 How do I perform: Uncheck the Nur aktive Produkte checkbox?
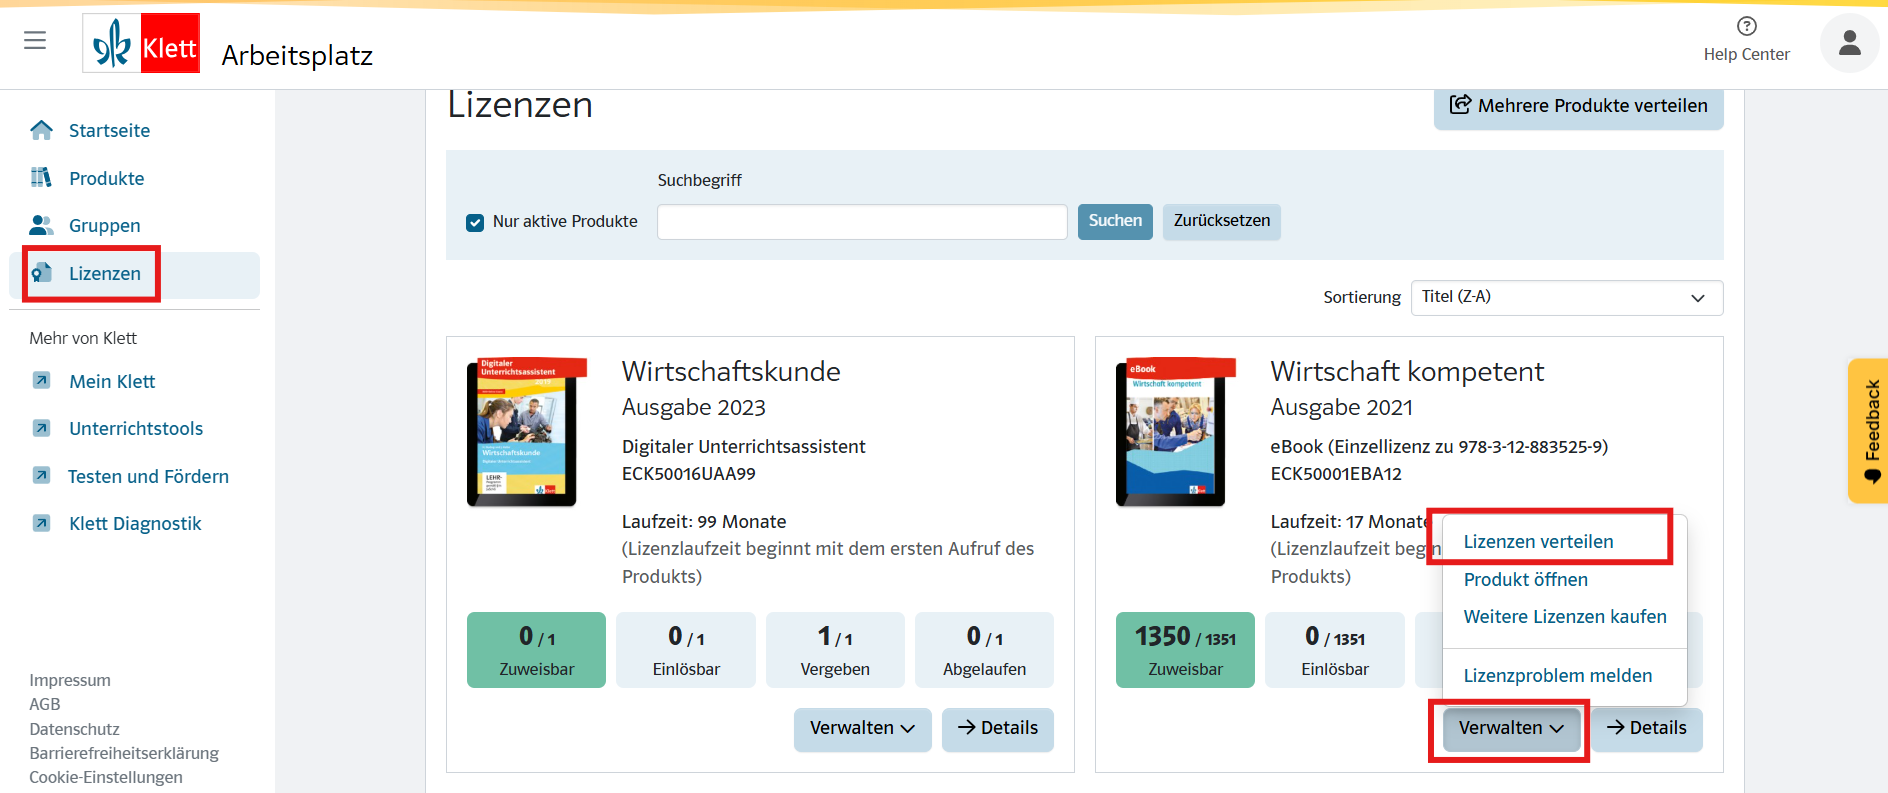pos(475,222)
